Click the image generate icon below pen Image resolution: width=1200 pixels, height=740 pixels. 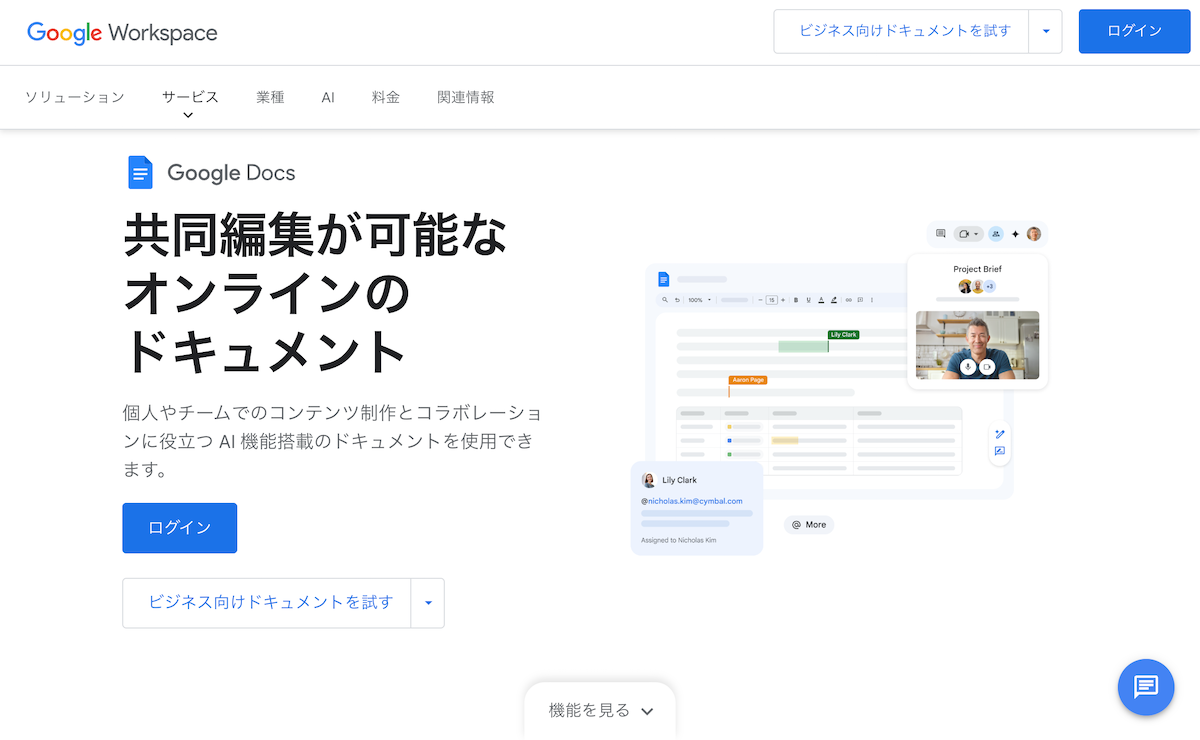click(x=999, y=452)
